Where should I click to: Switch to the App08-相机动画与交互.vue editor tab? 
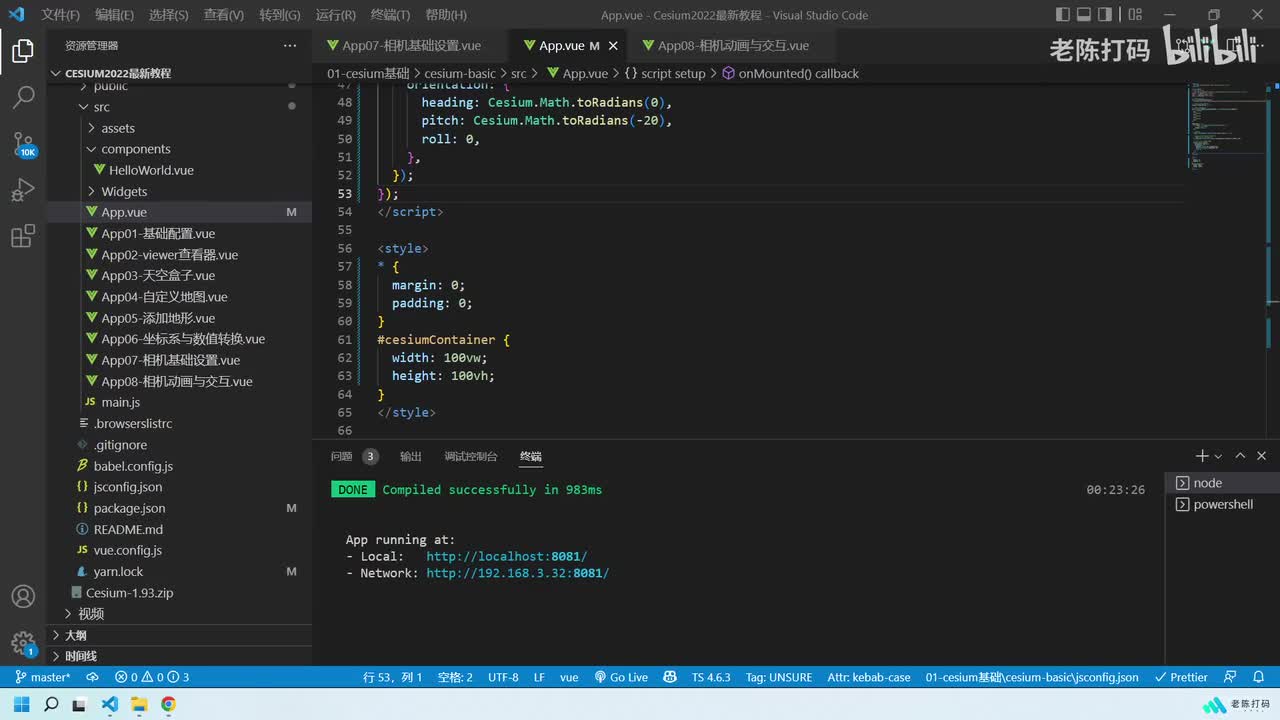[x=733, y=46]
